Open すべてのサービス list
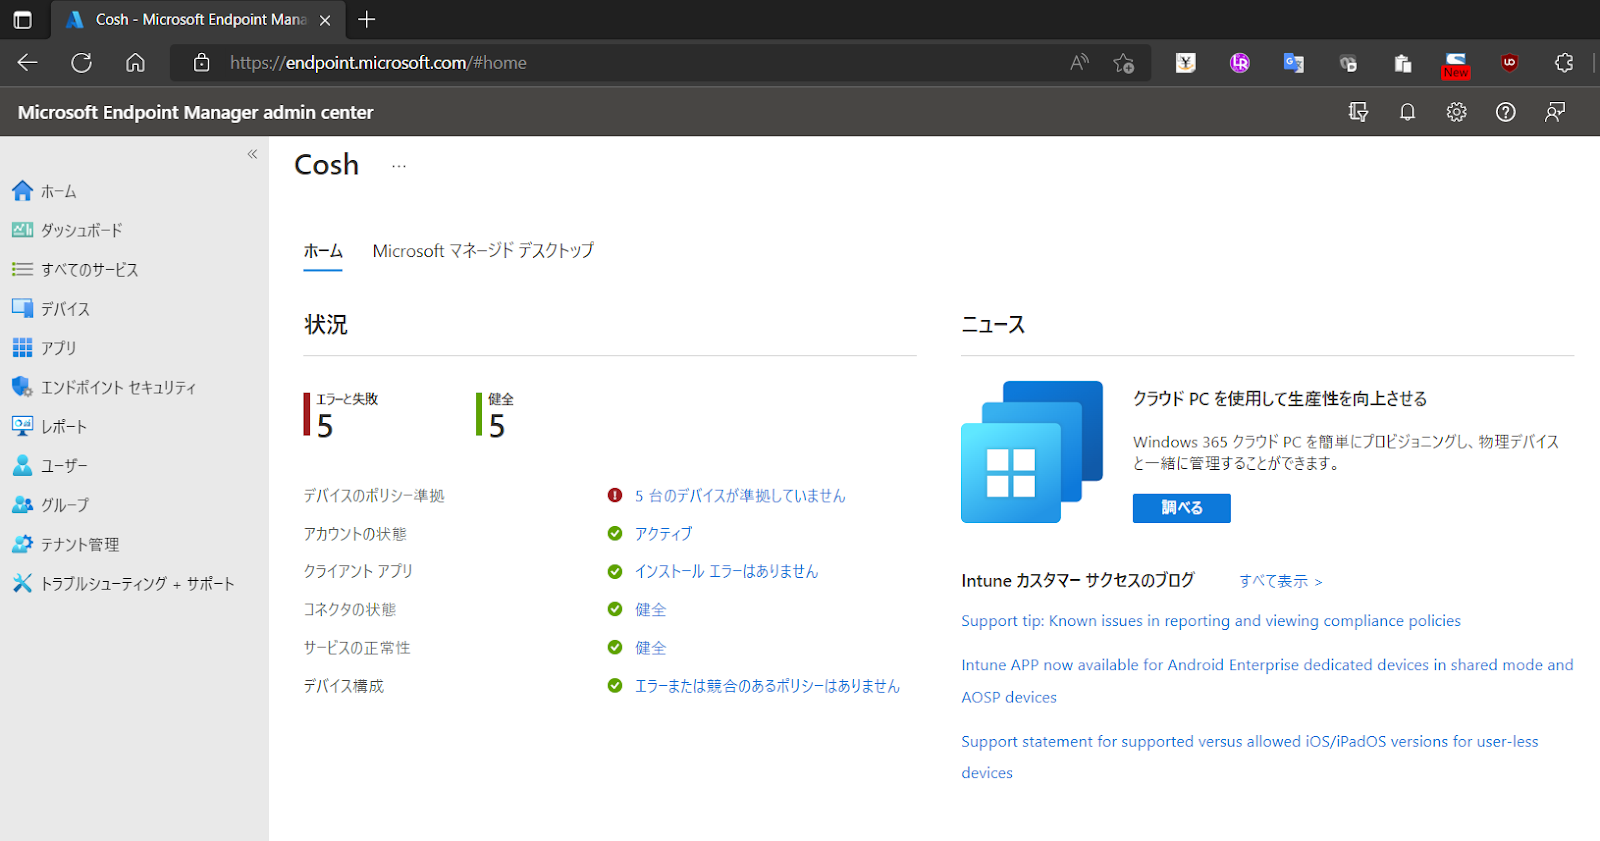This screenshot has height=841, width=1600. [89, 269]
